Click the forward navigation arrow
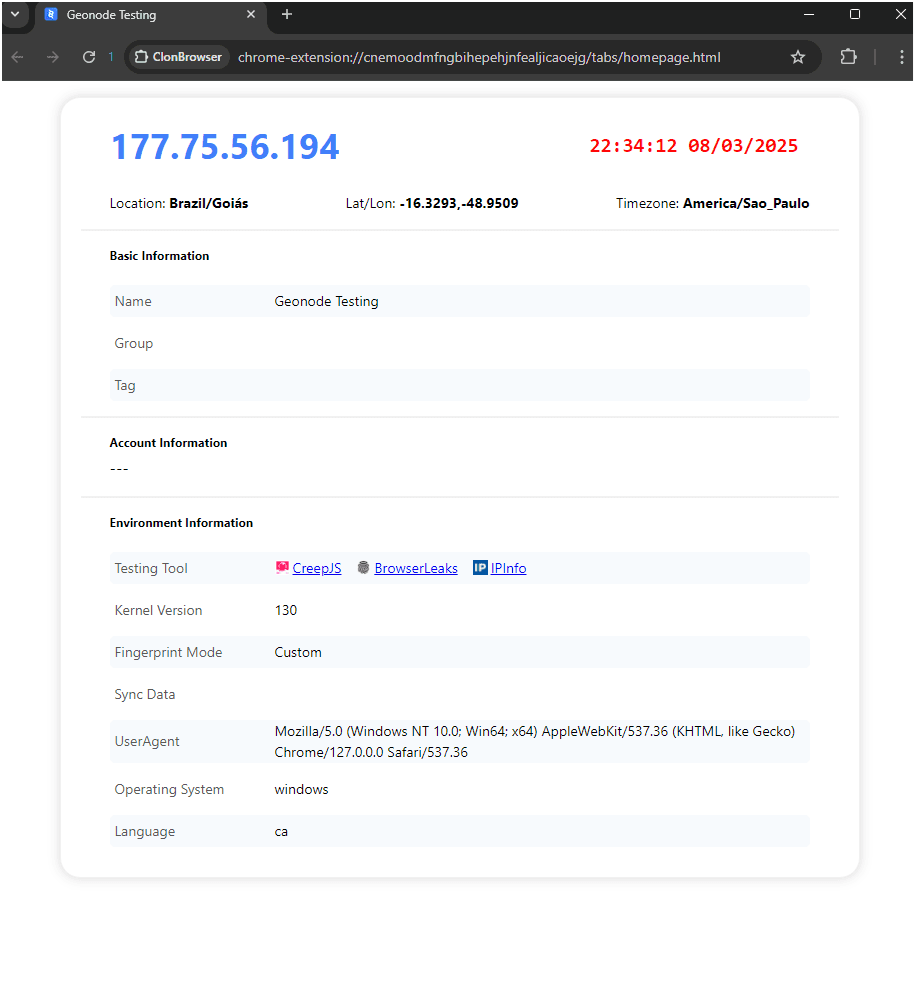The width and height of the screenshot is (915, 997). tap(52, 57)
